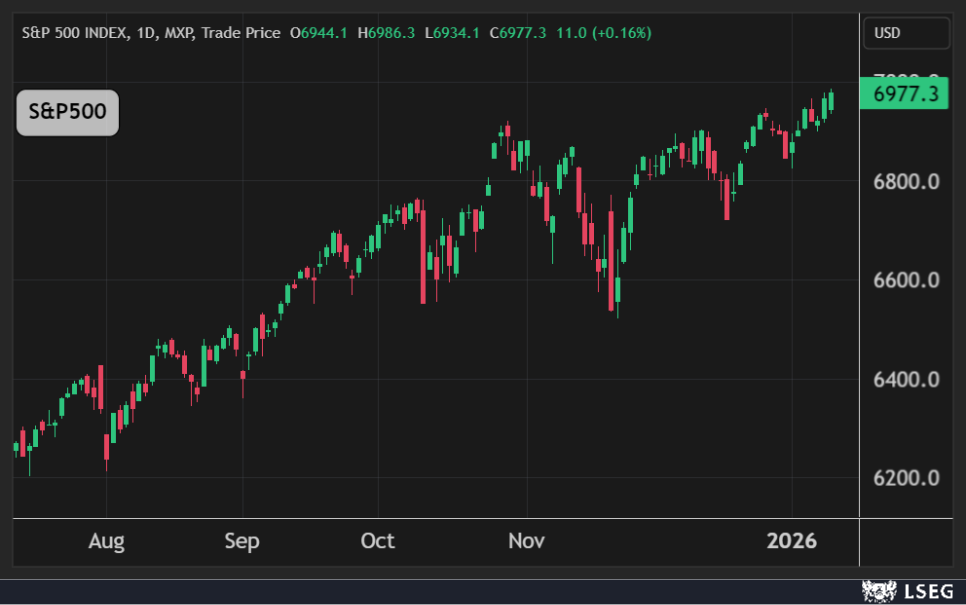
Task: Click the 6200.0 price axis label
Action: 905,478
